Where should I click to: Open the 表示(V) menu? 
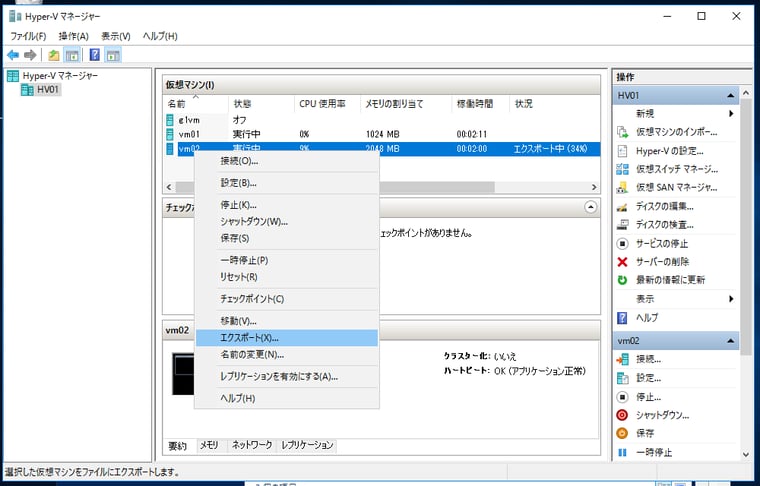point(116,36)
